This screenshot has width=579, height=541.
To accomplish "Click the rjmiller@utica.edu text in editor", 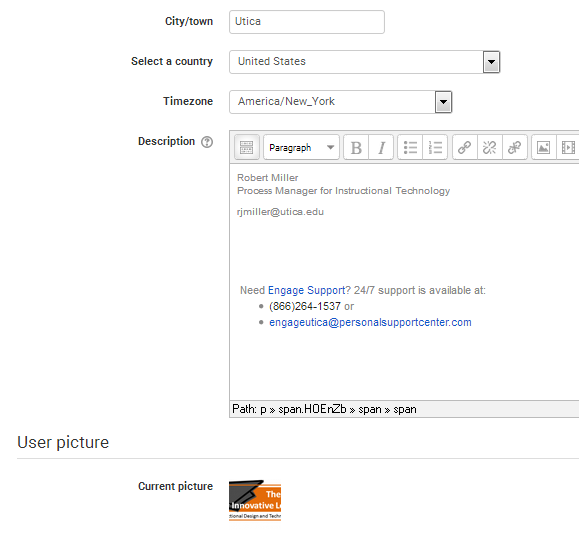I will pos(280,212).
